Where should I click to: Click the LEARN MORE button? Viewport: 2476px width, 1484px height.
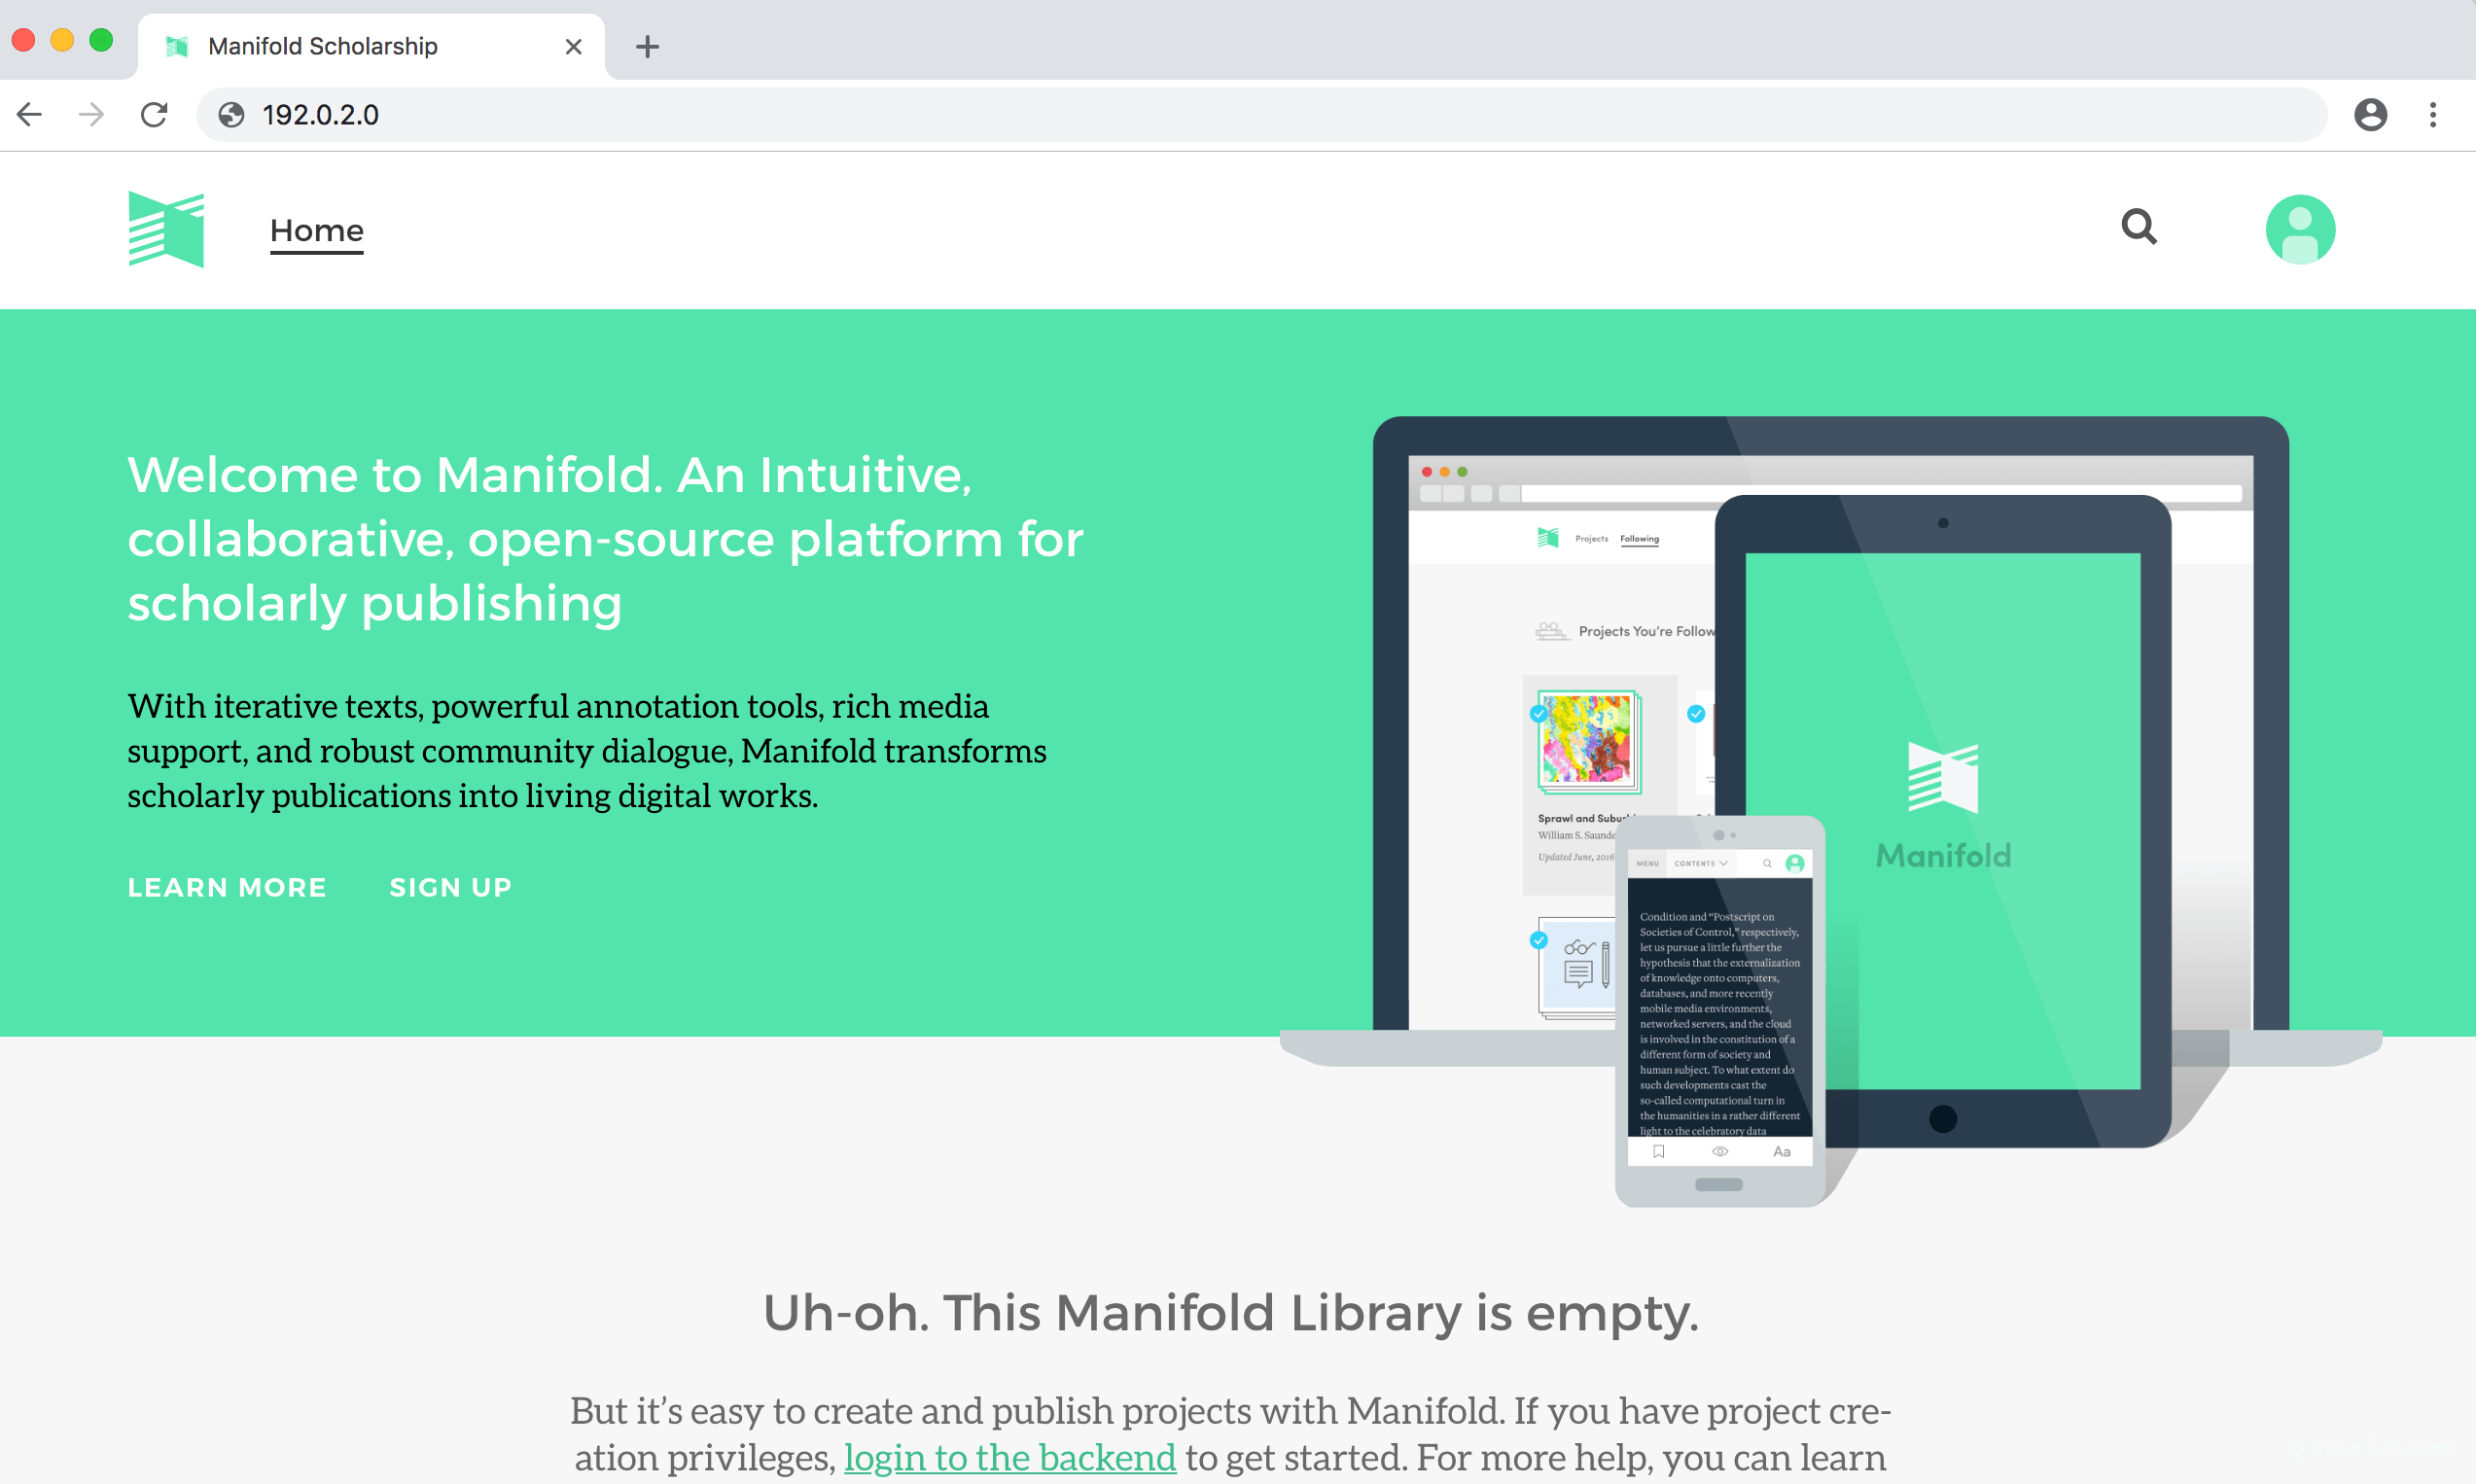226,887
